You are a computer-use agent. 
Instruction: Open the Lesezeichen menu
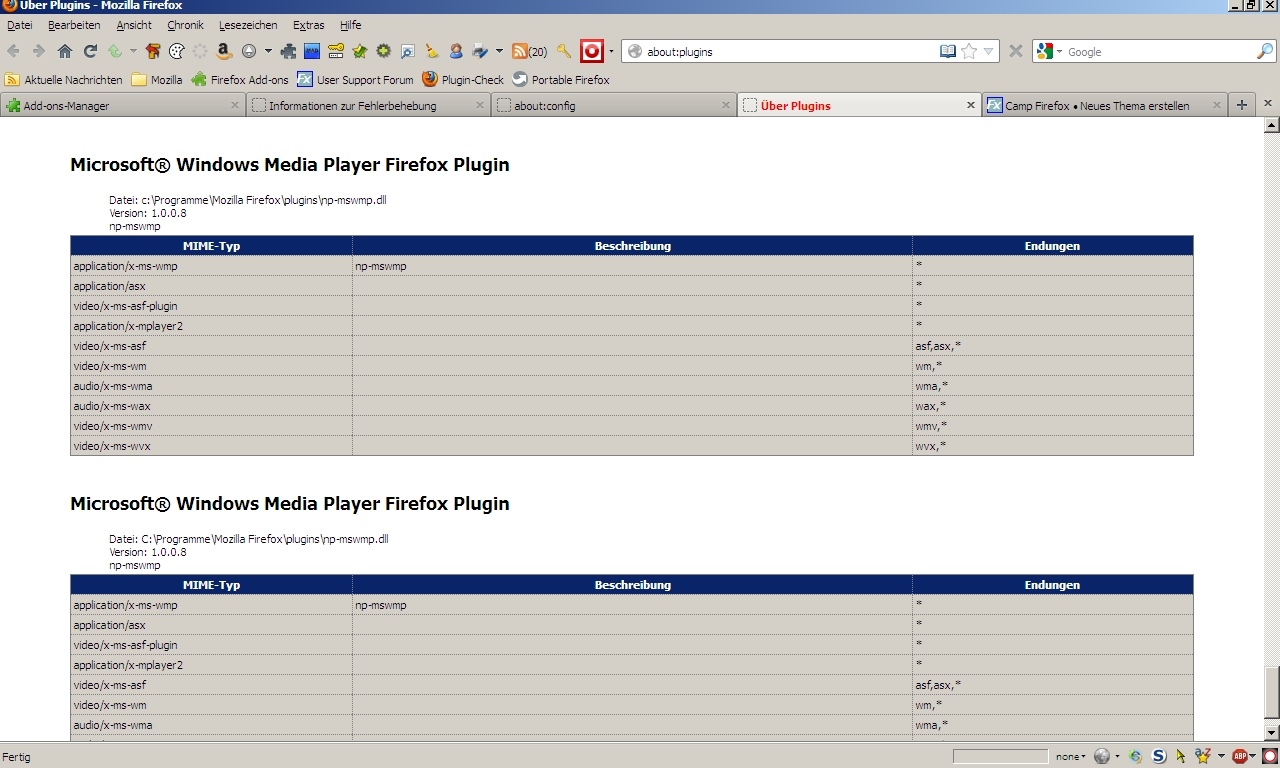tap(248, 25)
